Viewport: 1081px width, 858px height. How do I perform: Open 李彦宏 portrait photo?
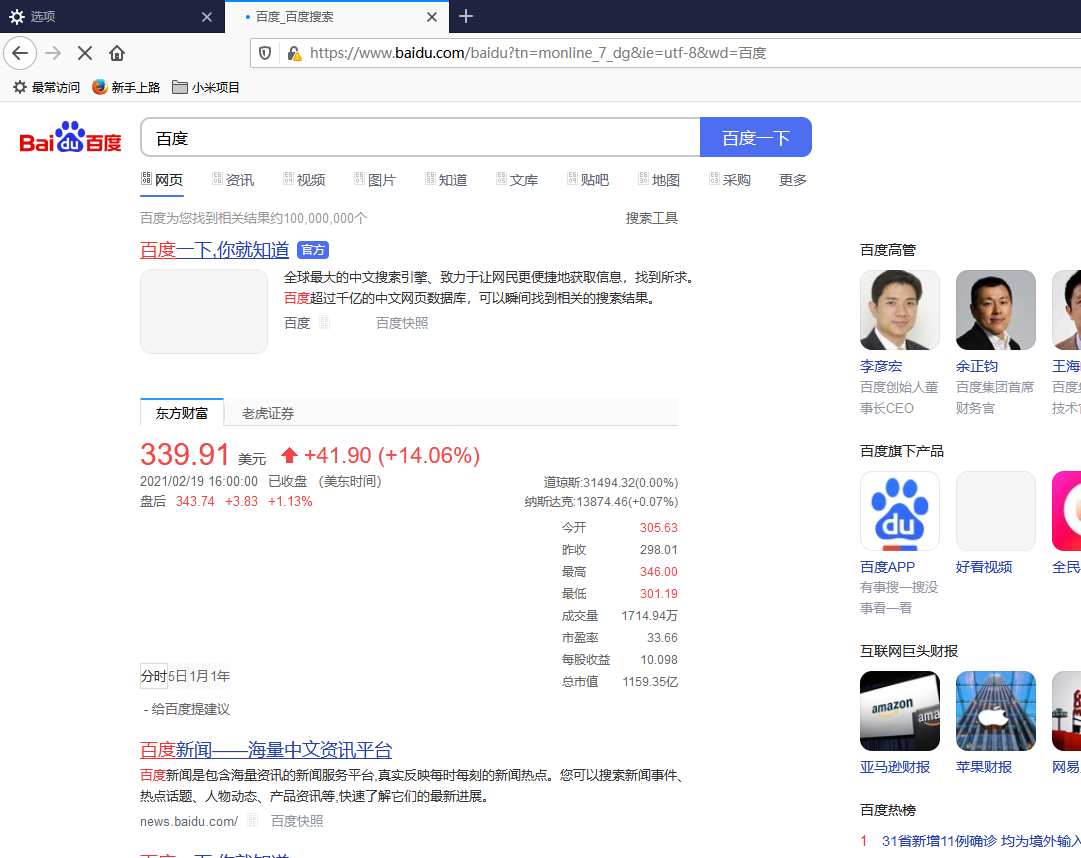(900, 310)
